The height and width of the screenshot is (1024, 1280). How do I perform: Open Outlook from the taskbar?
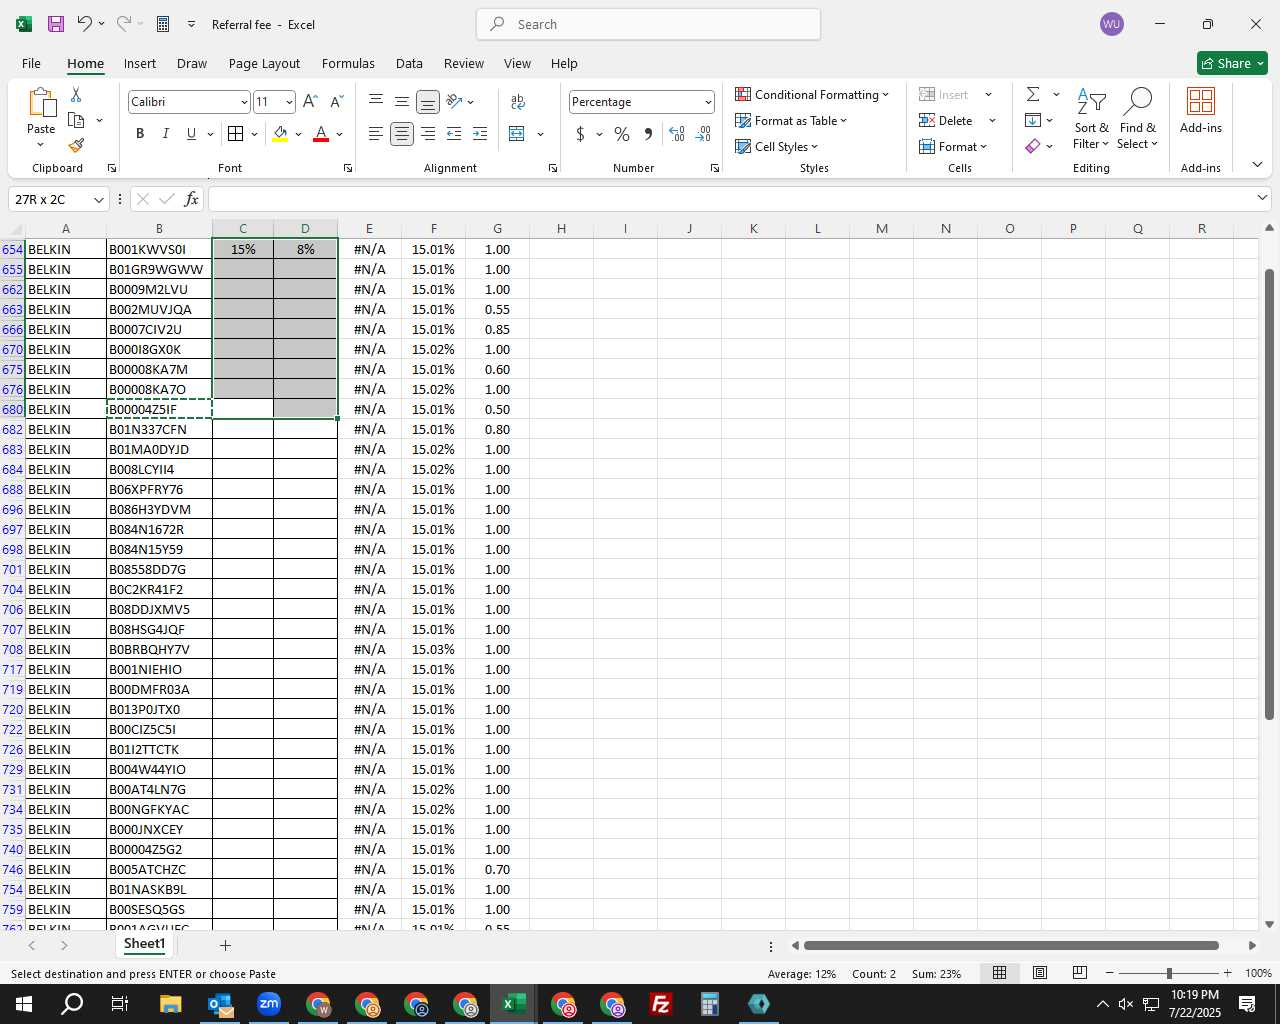coord(219,1004)
